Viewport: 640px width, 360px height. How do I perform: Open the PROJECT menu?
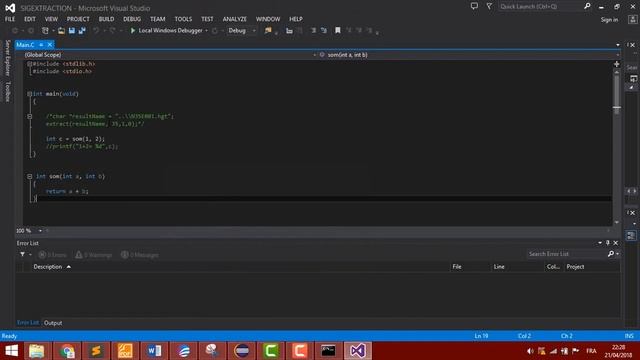[78, 19]
